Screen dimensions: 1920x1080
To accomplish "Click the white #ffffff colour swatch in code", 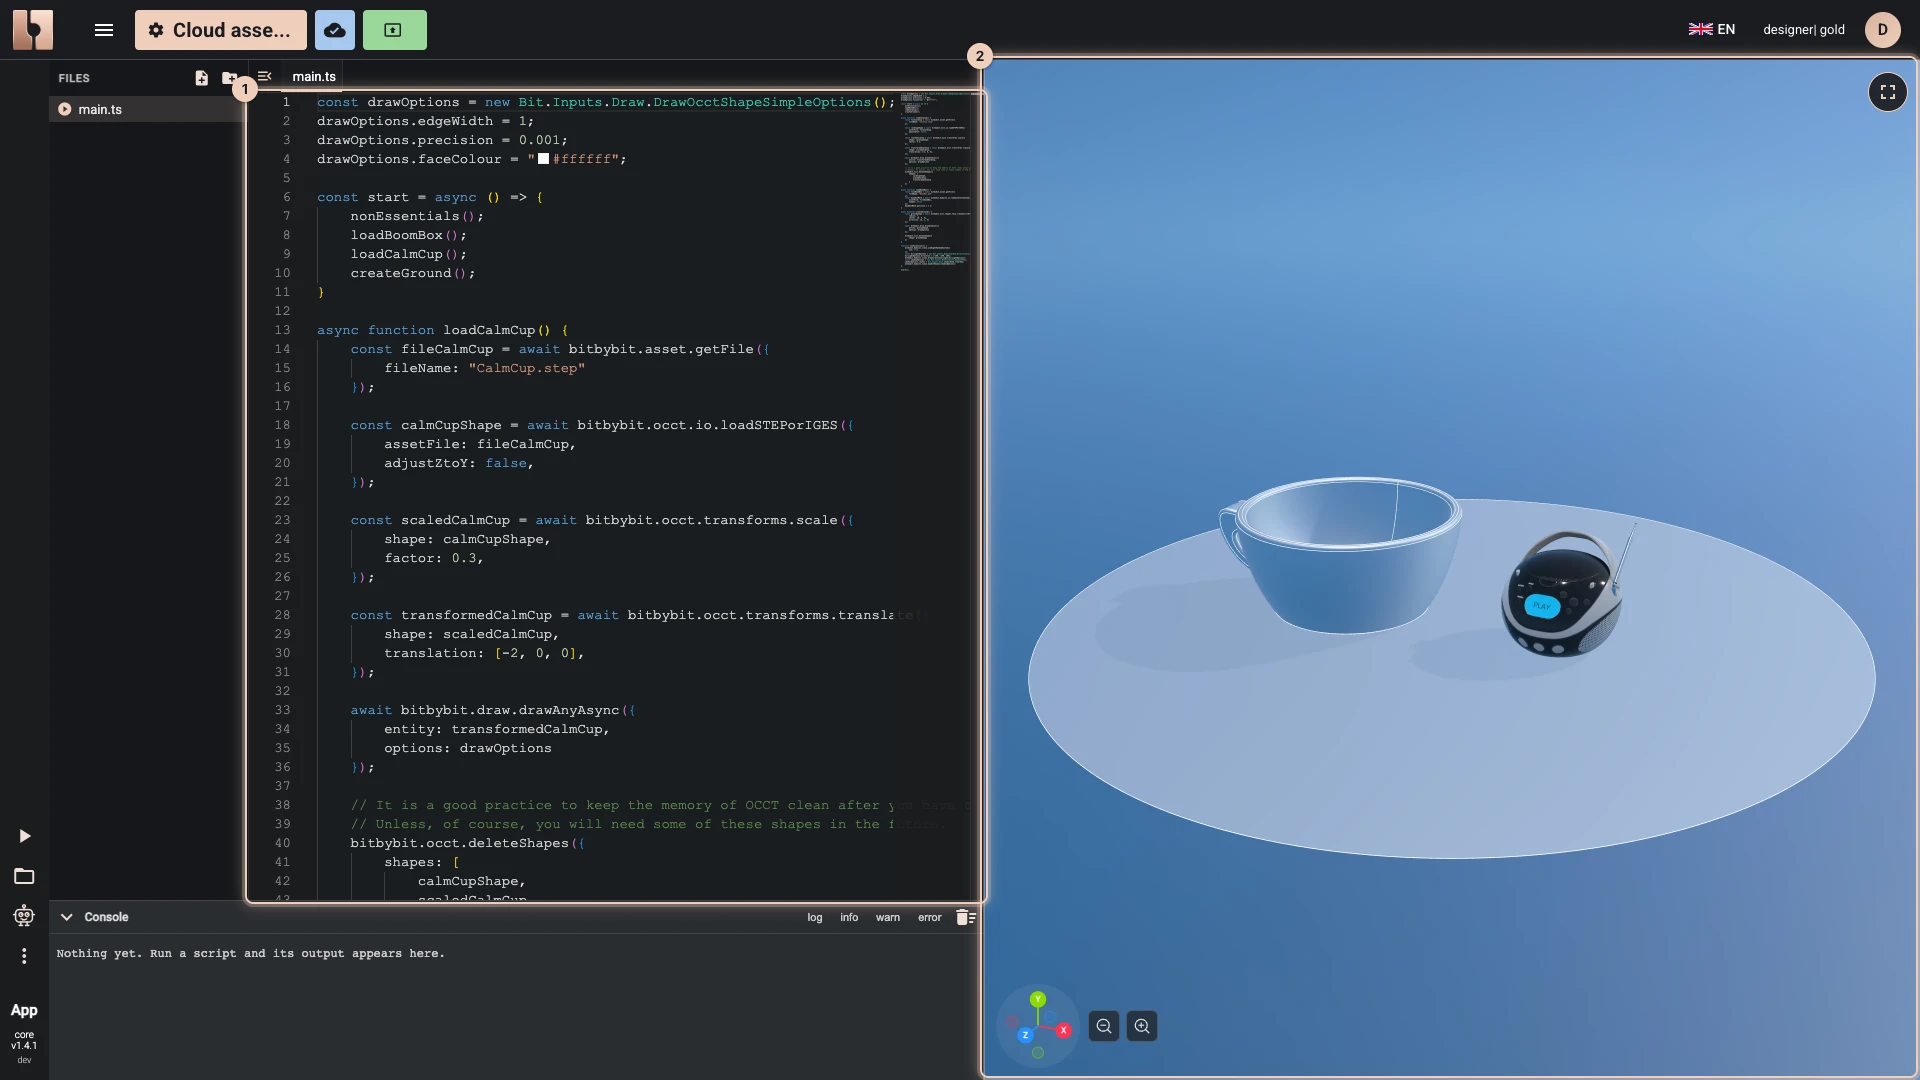I will tap(544, 159).
